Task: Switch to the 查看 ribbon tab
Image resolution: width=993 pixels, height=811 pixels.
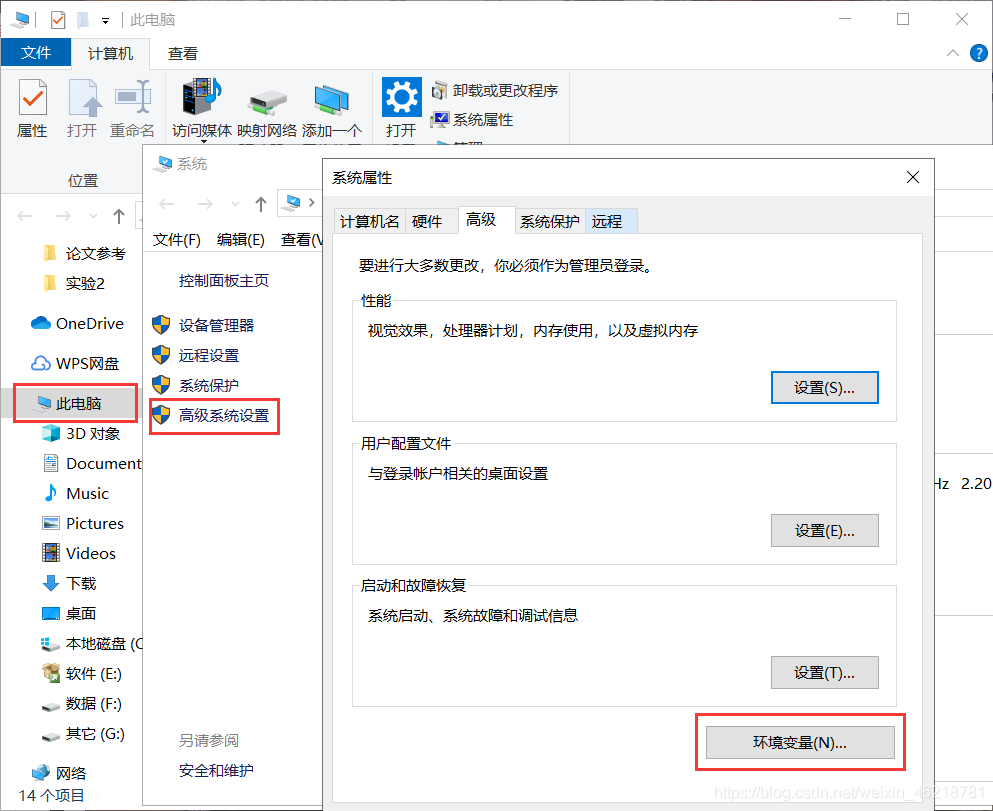Action: click(x=183, y=53)
